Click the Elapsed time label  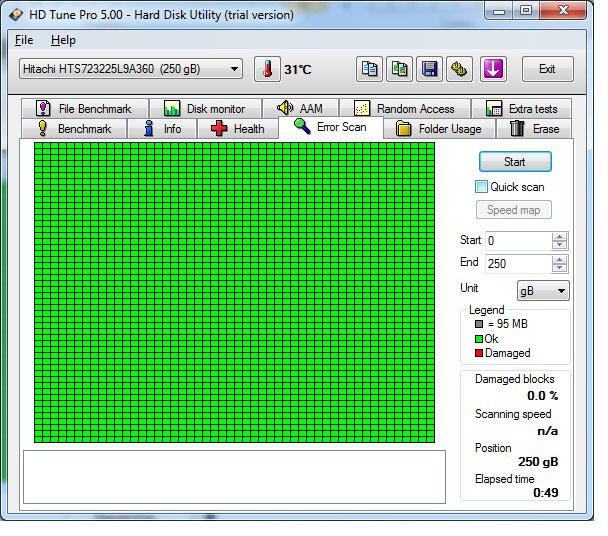coord(504,479)
